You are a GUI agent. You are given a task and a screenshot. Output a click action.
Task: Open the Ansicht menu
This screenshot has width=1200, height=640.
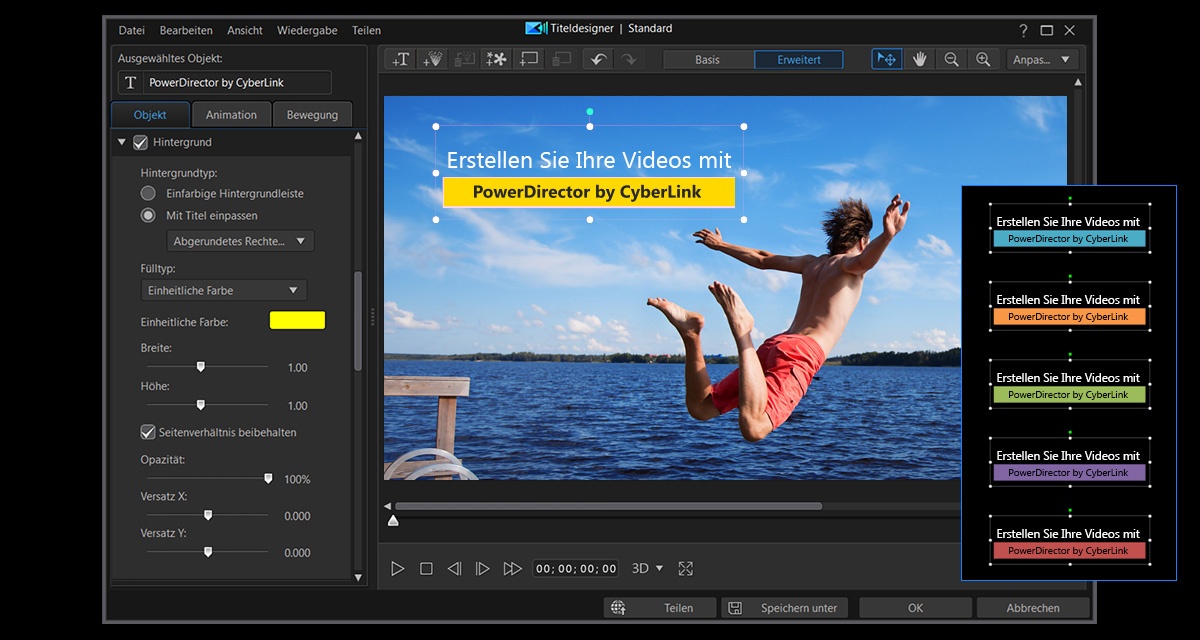(x=245, y=30)
